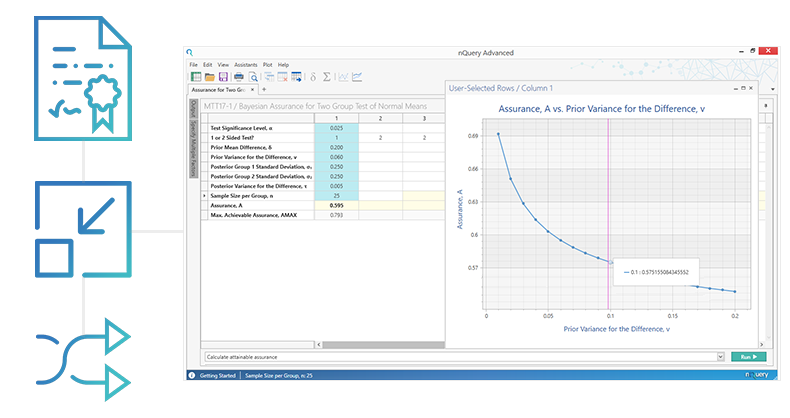Click the nQuery logo in title bar
The height and width of the screenshot is (418, 790).
coord(189,52)
